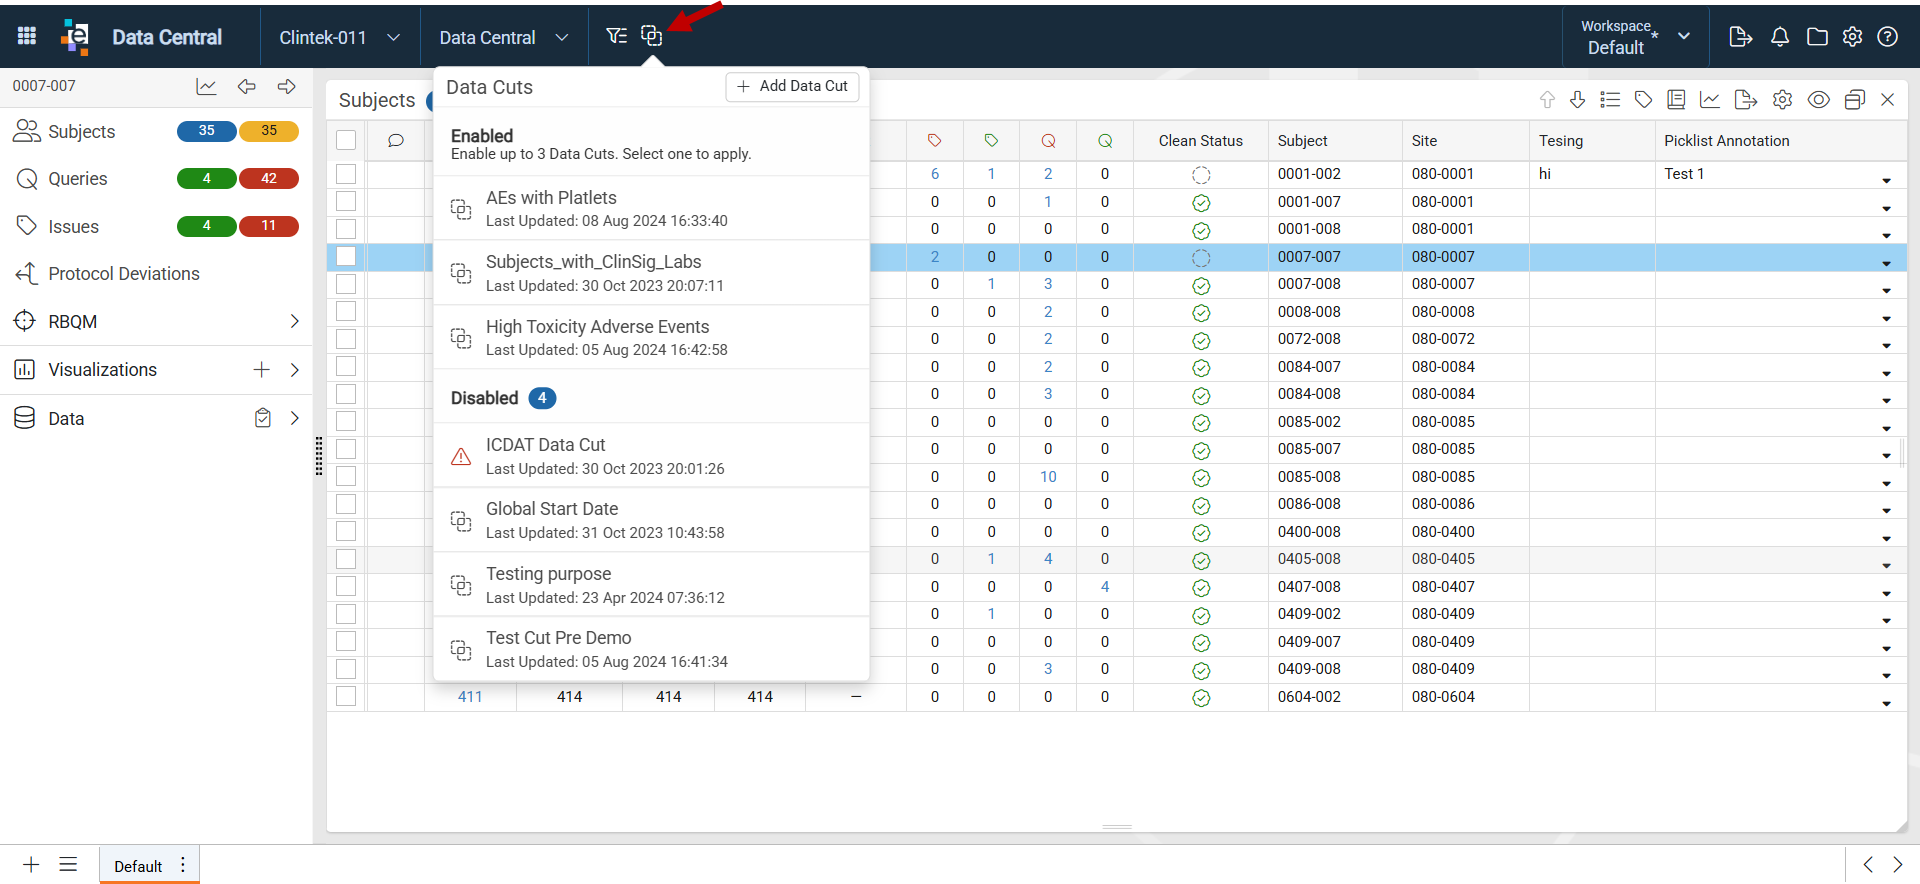Click the sidebar resize handle

tap(319, 456)
